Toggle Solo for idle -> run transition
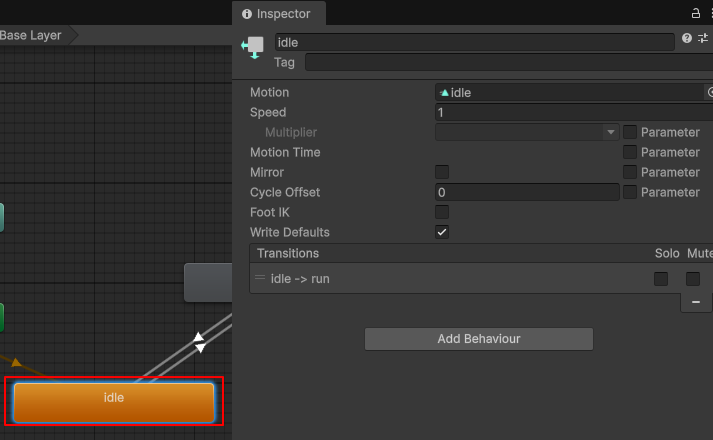This screenshot has width=713, height=440. coord(661,279)
